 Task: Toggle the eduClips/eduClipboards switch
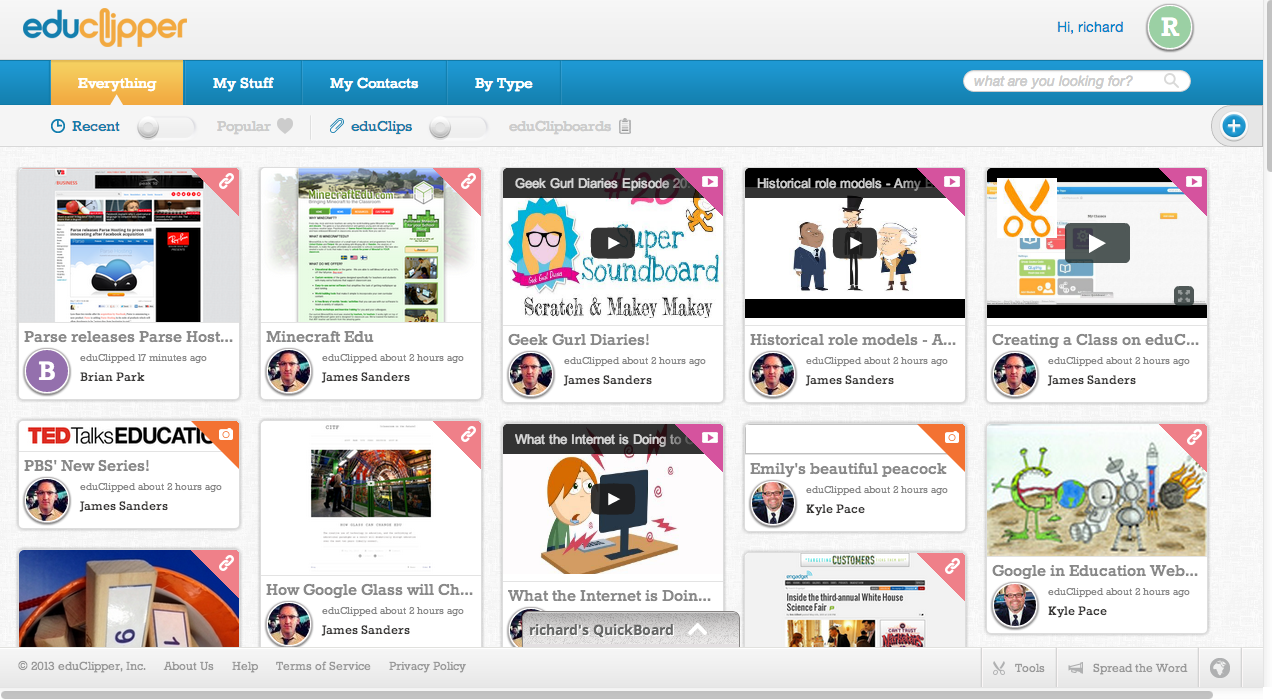458,127
